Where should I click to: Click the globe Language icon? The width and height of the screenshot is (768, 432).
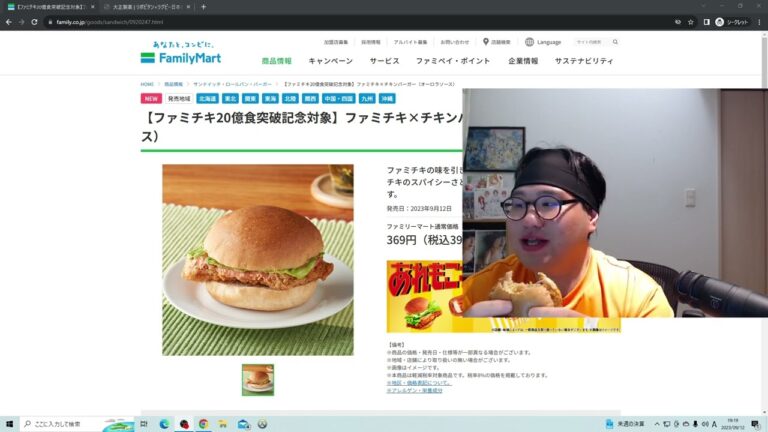click(x=529, y=42)
